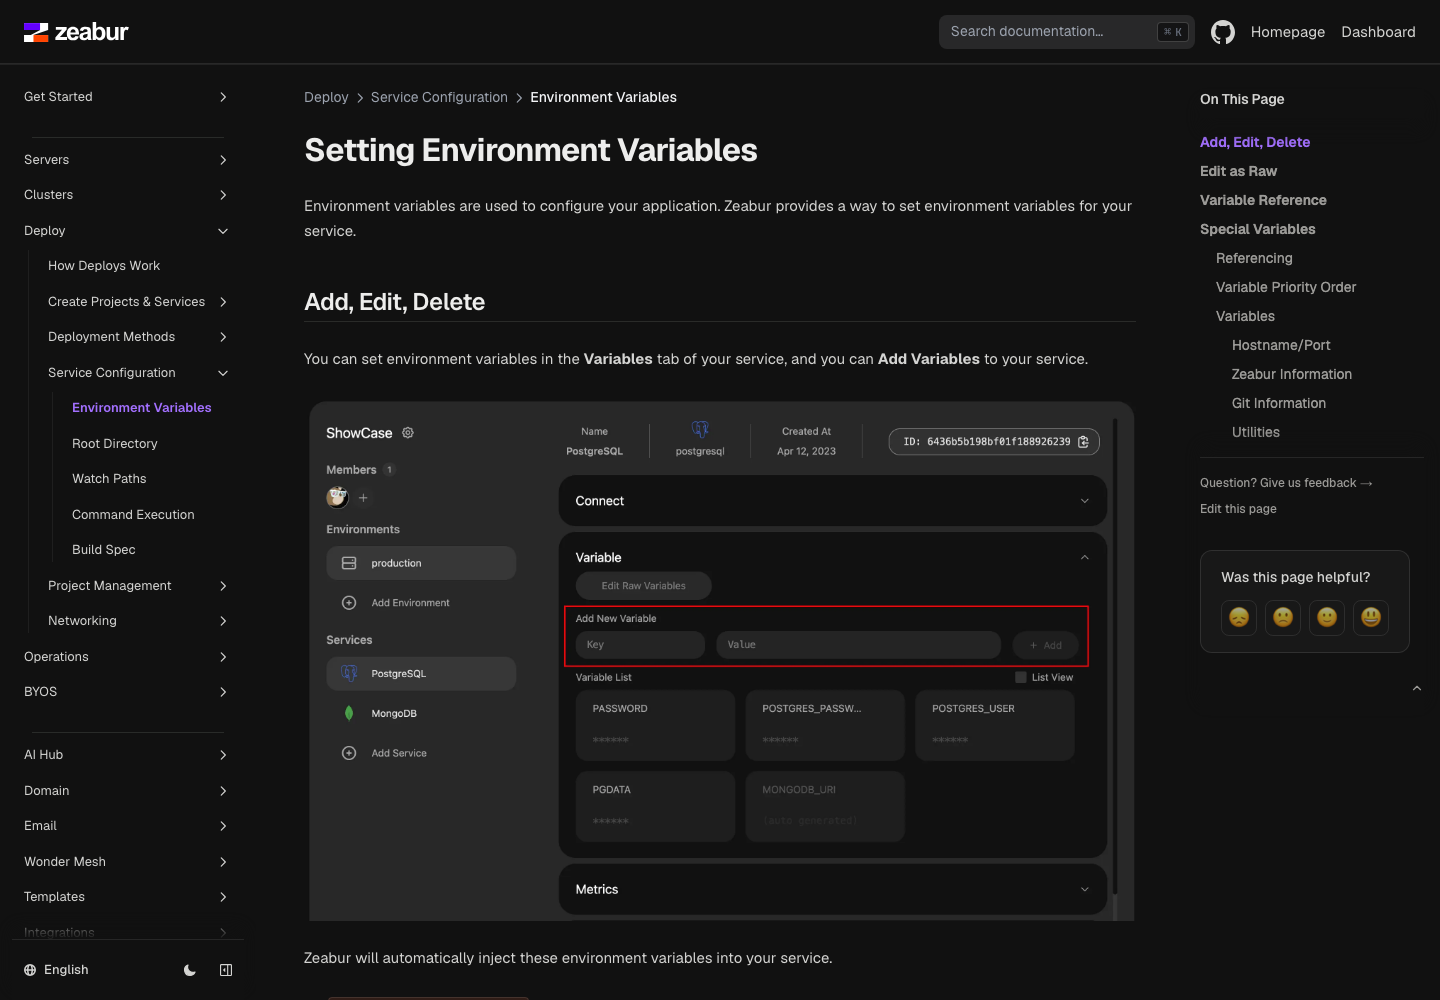Click the Zeabur logo in the header
The height and width of the screenshot is (1000, 1440).
(76, 32)
